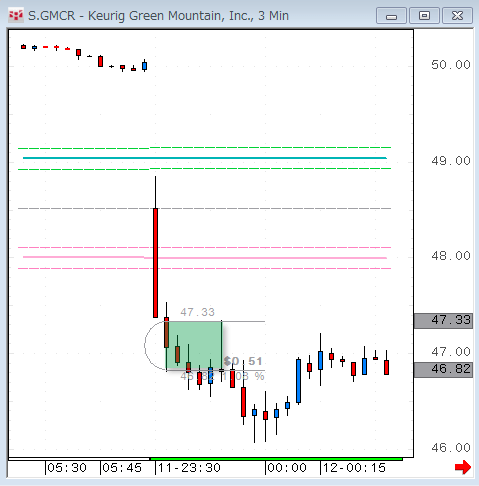Click the chart app icon in title bar
This screenshot has height=486, width=479.
click(x=16, y=16)
